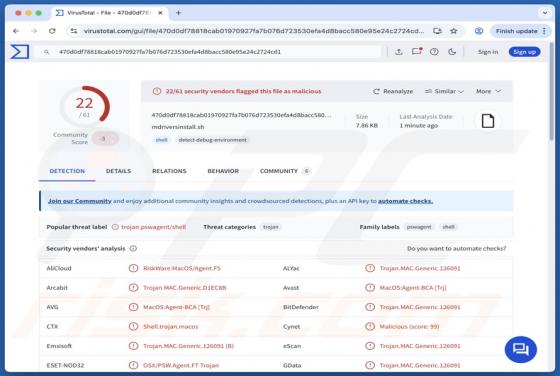560x376 pixels.
Task: Click the VirusTotal logo icon
Action: coord(19,52)
